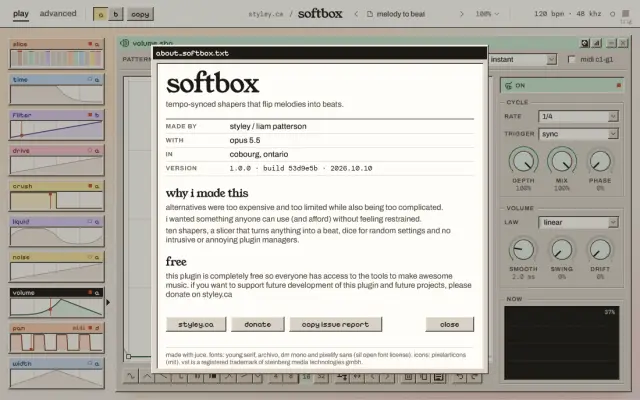Open the RATE 1/4 dropdown
The image size is (640, 400).
tap(578, 116)
